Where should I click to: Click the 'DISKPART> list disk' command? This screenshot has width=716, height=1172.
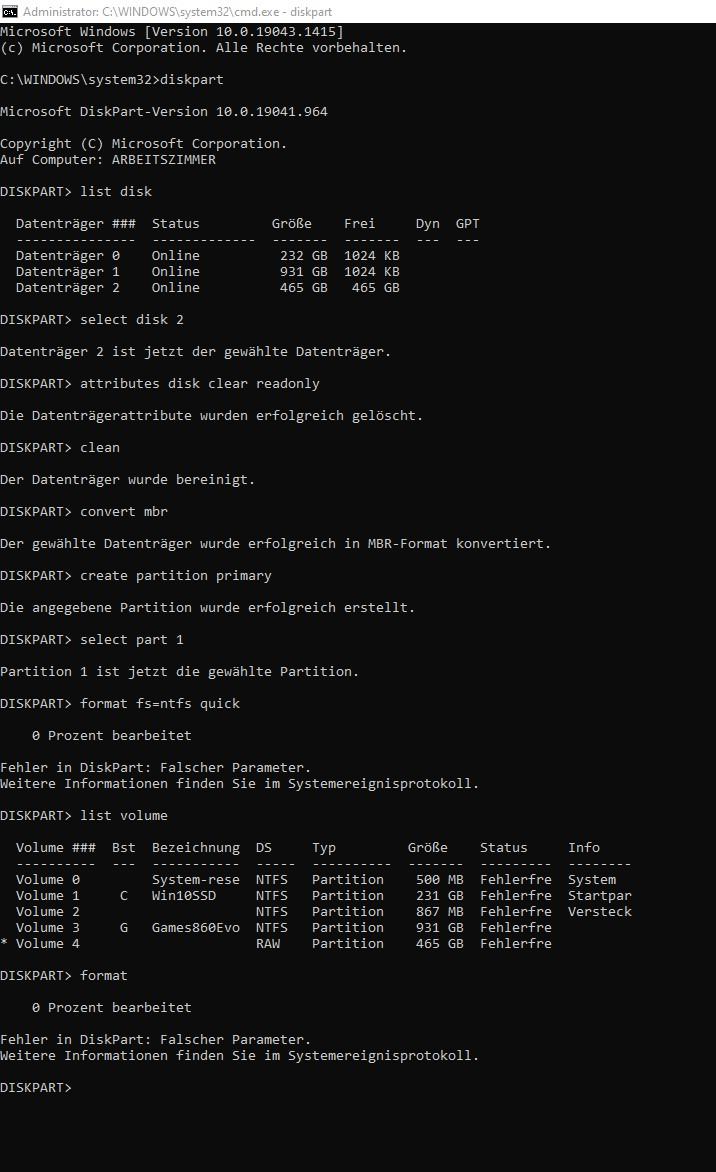(76, 191)
